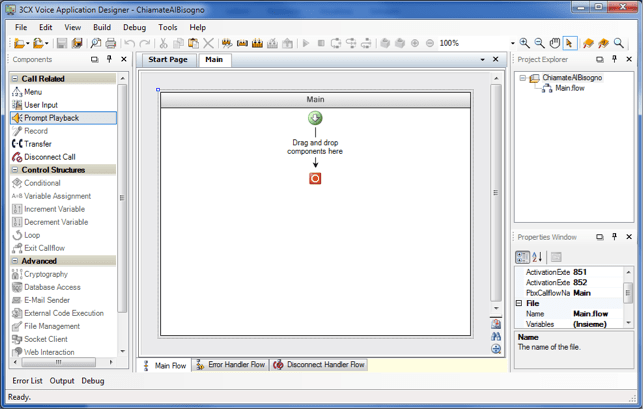This screenshot has width=643, height=409.
Task: Open the document tabs list dropdown
Action: click(x=482, y=59)
